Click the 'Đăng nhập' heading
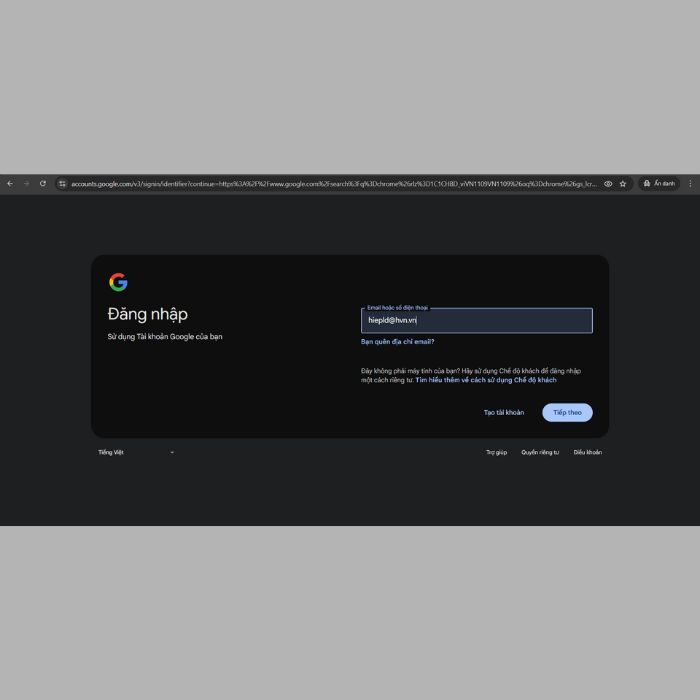This screenshot has width=700, height=700. click(x=148, y=314)
